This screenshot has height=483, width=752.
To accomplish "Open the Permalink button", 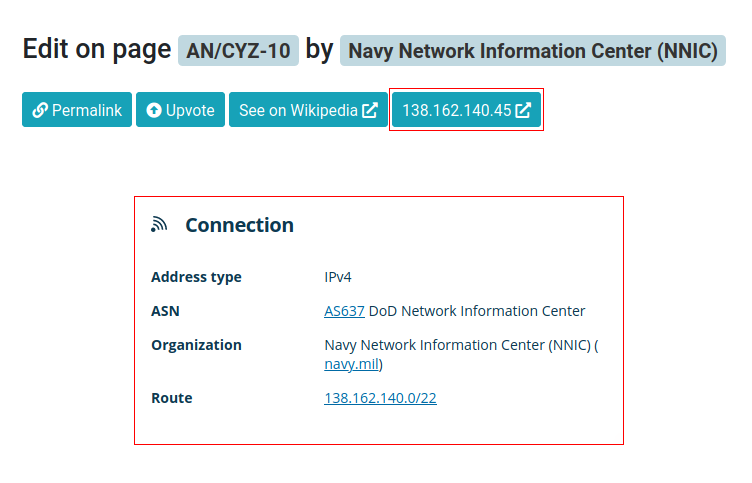I will pyautogui.click(x=77, y=110).
